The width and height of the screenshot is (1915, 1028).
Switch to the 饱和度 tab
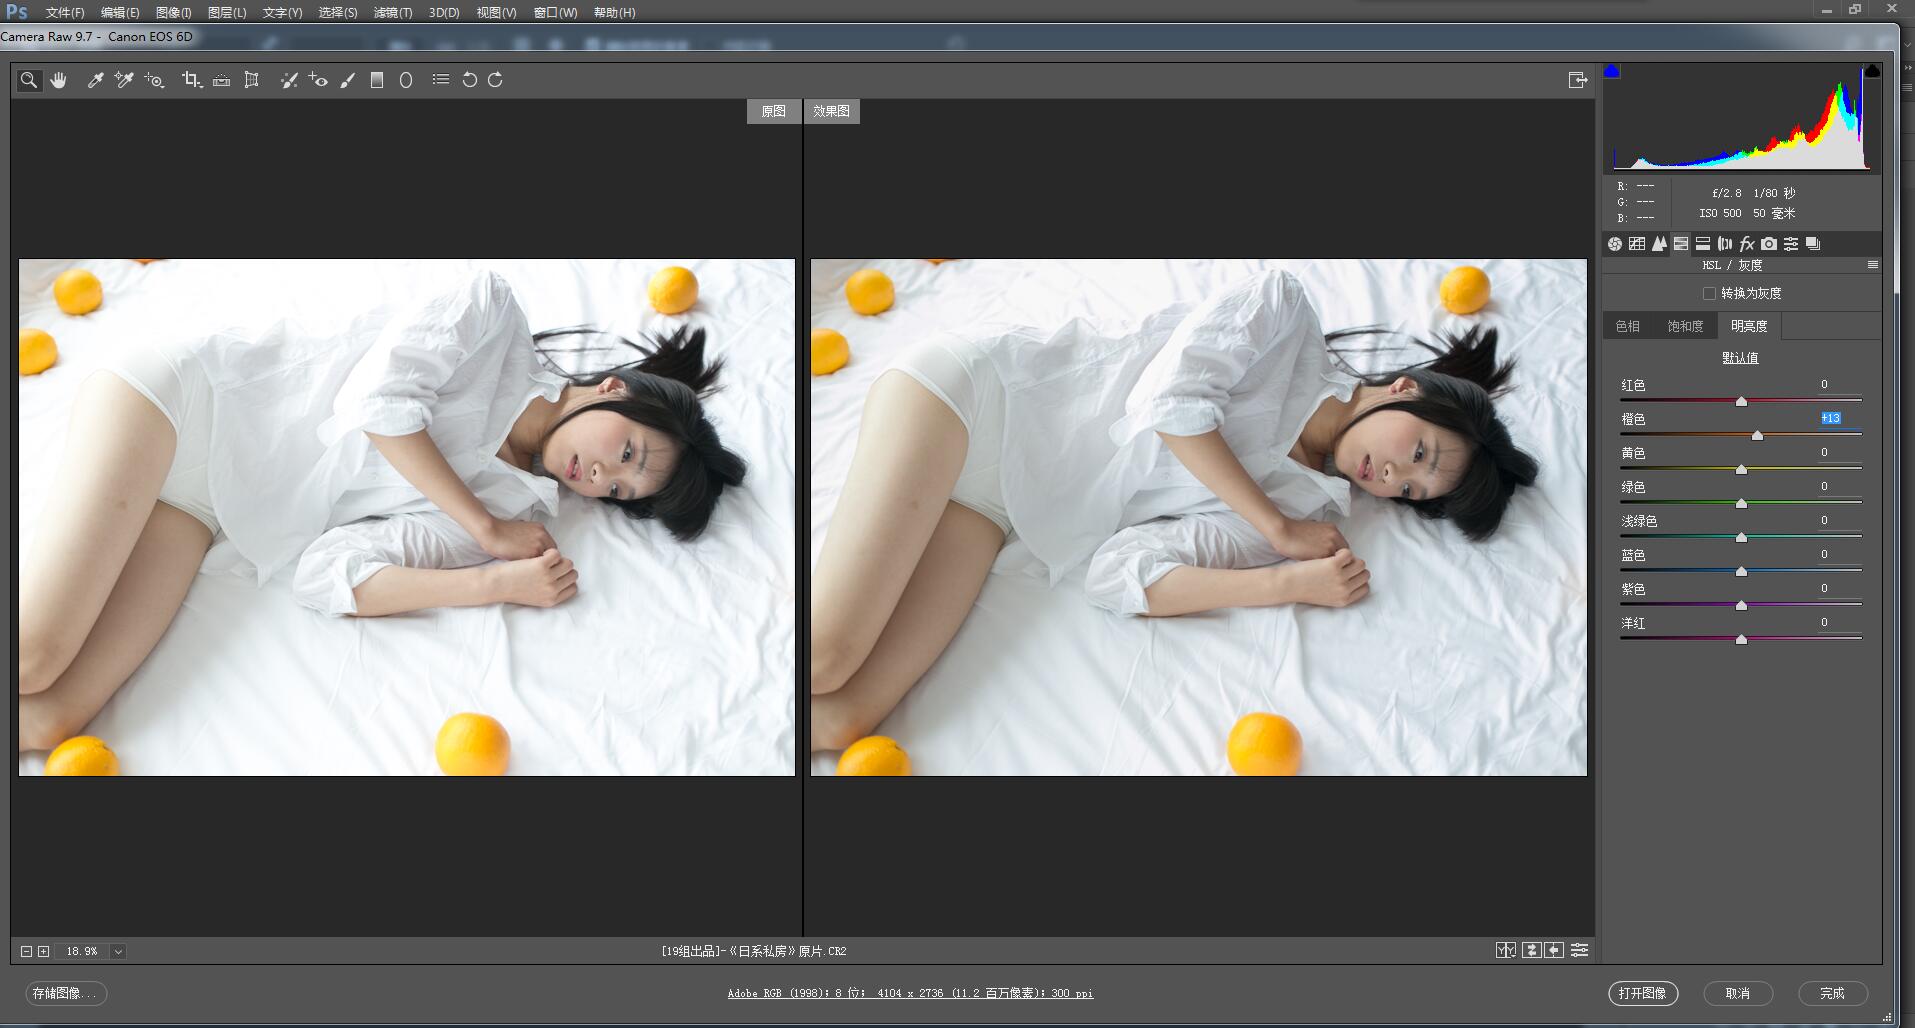pyautogui.click(x=1685, y=326)
